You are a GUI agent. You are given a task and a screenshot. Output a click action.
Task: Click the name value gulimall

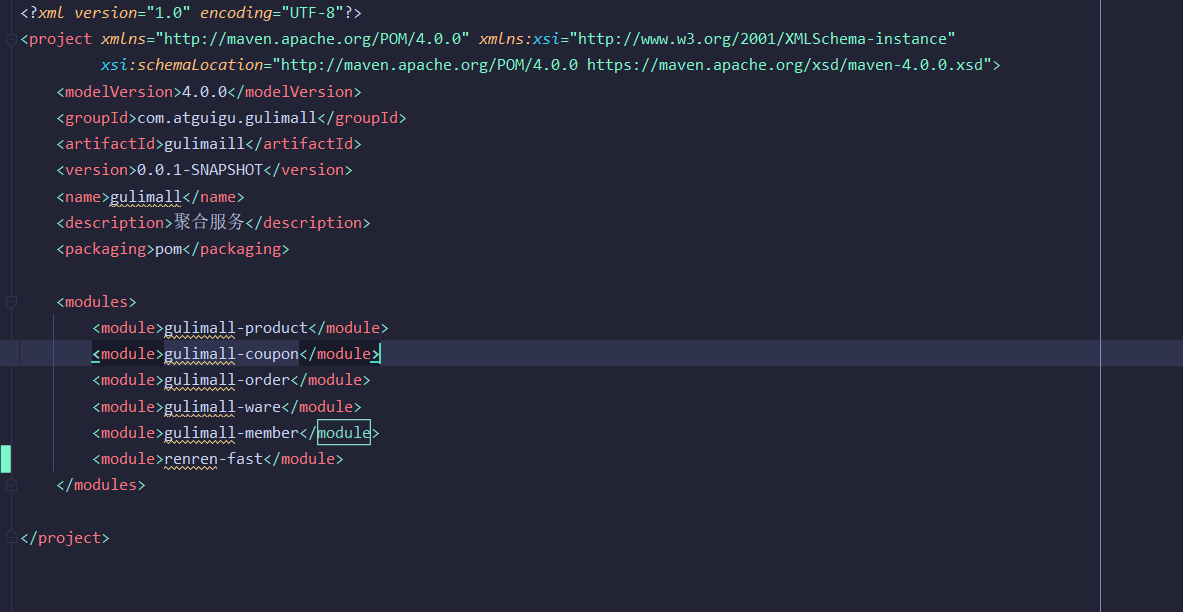coord(146,197)
